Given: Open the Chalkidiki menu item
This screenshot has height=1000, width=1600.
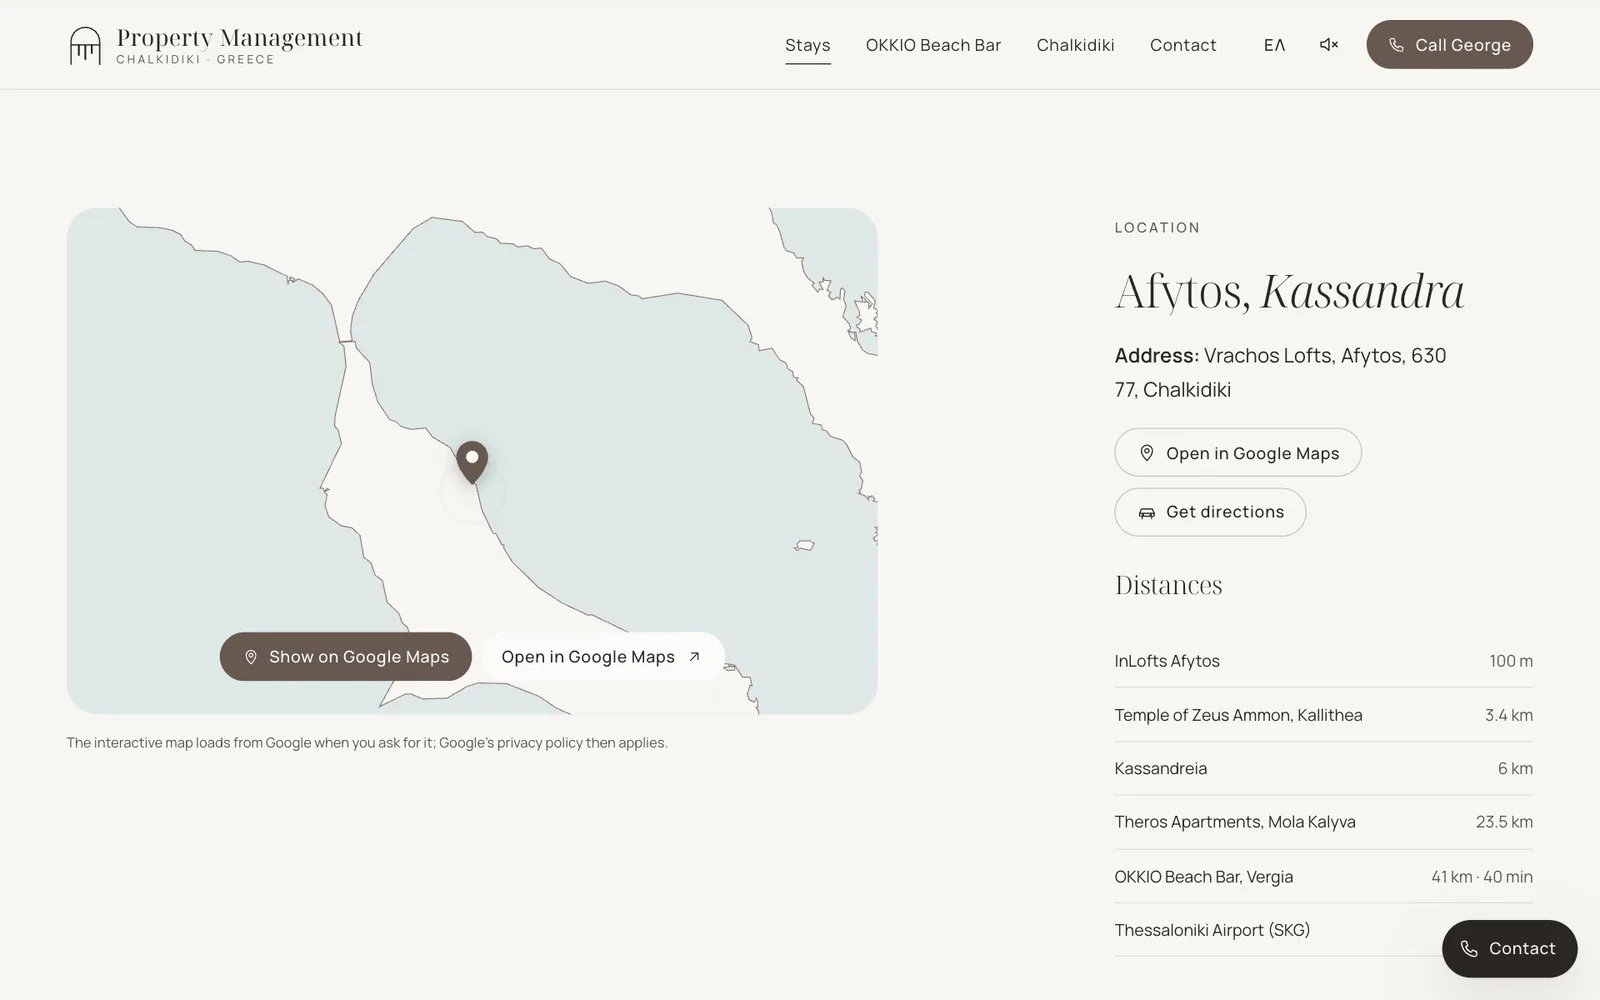Looking at the screenshot, I should pyautogui.click(x=1075, y=45).
